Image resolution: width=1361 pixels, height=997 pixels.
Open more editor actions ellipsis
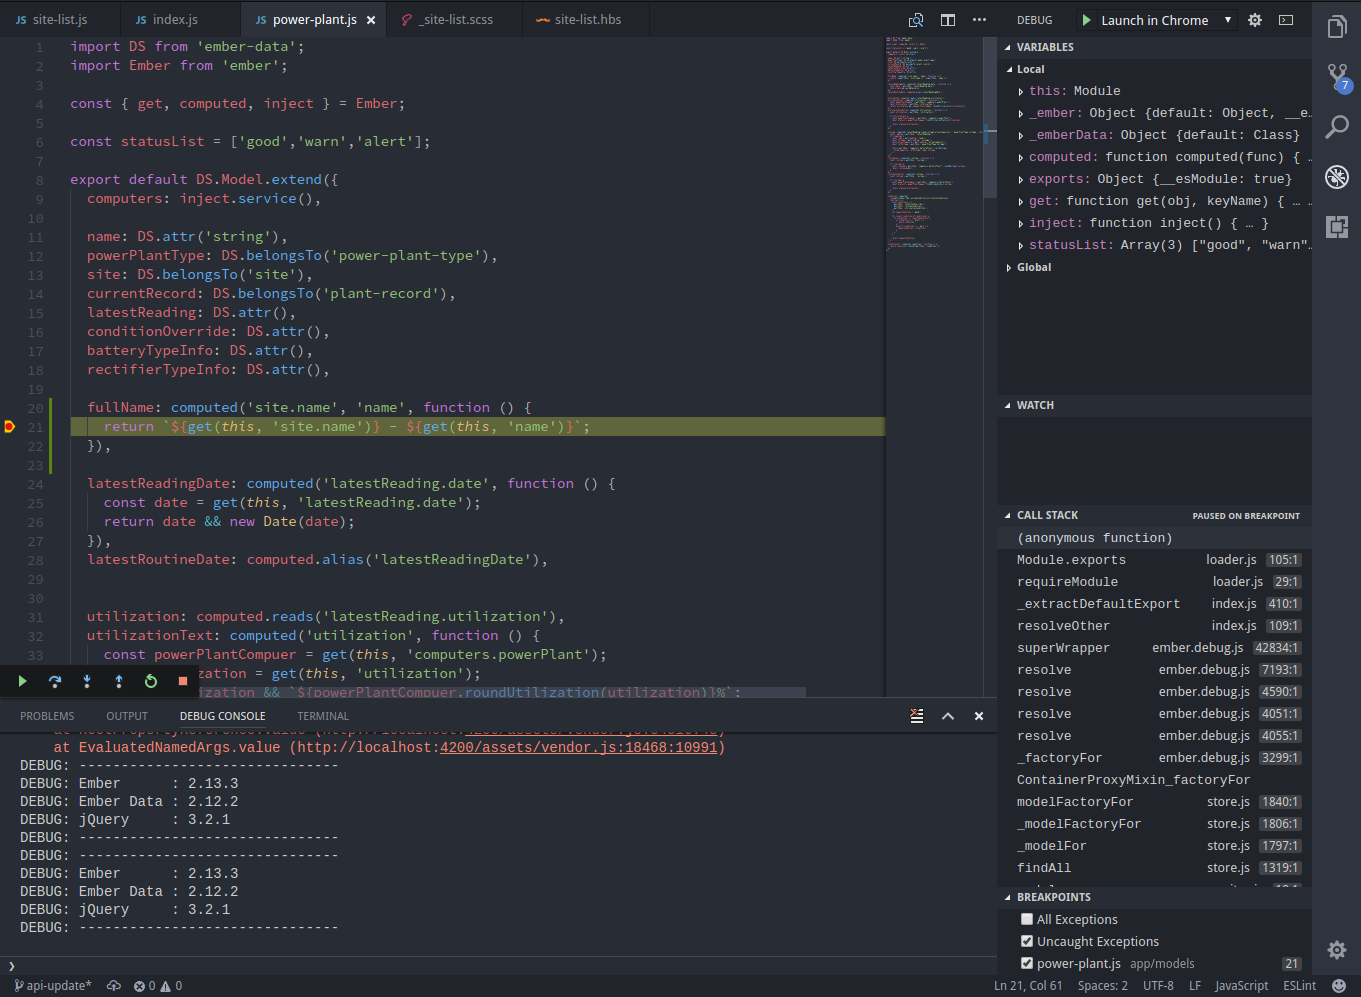pos(979,20)
